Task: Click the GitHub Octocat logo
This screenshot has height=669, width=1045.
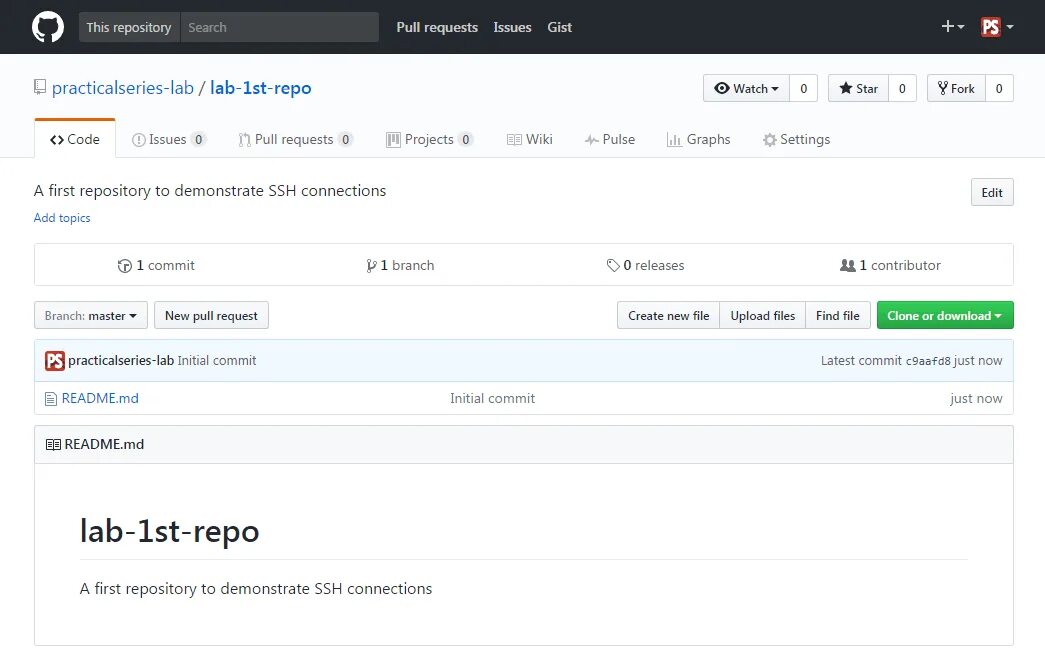Action: click(48, 27)
